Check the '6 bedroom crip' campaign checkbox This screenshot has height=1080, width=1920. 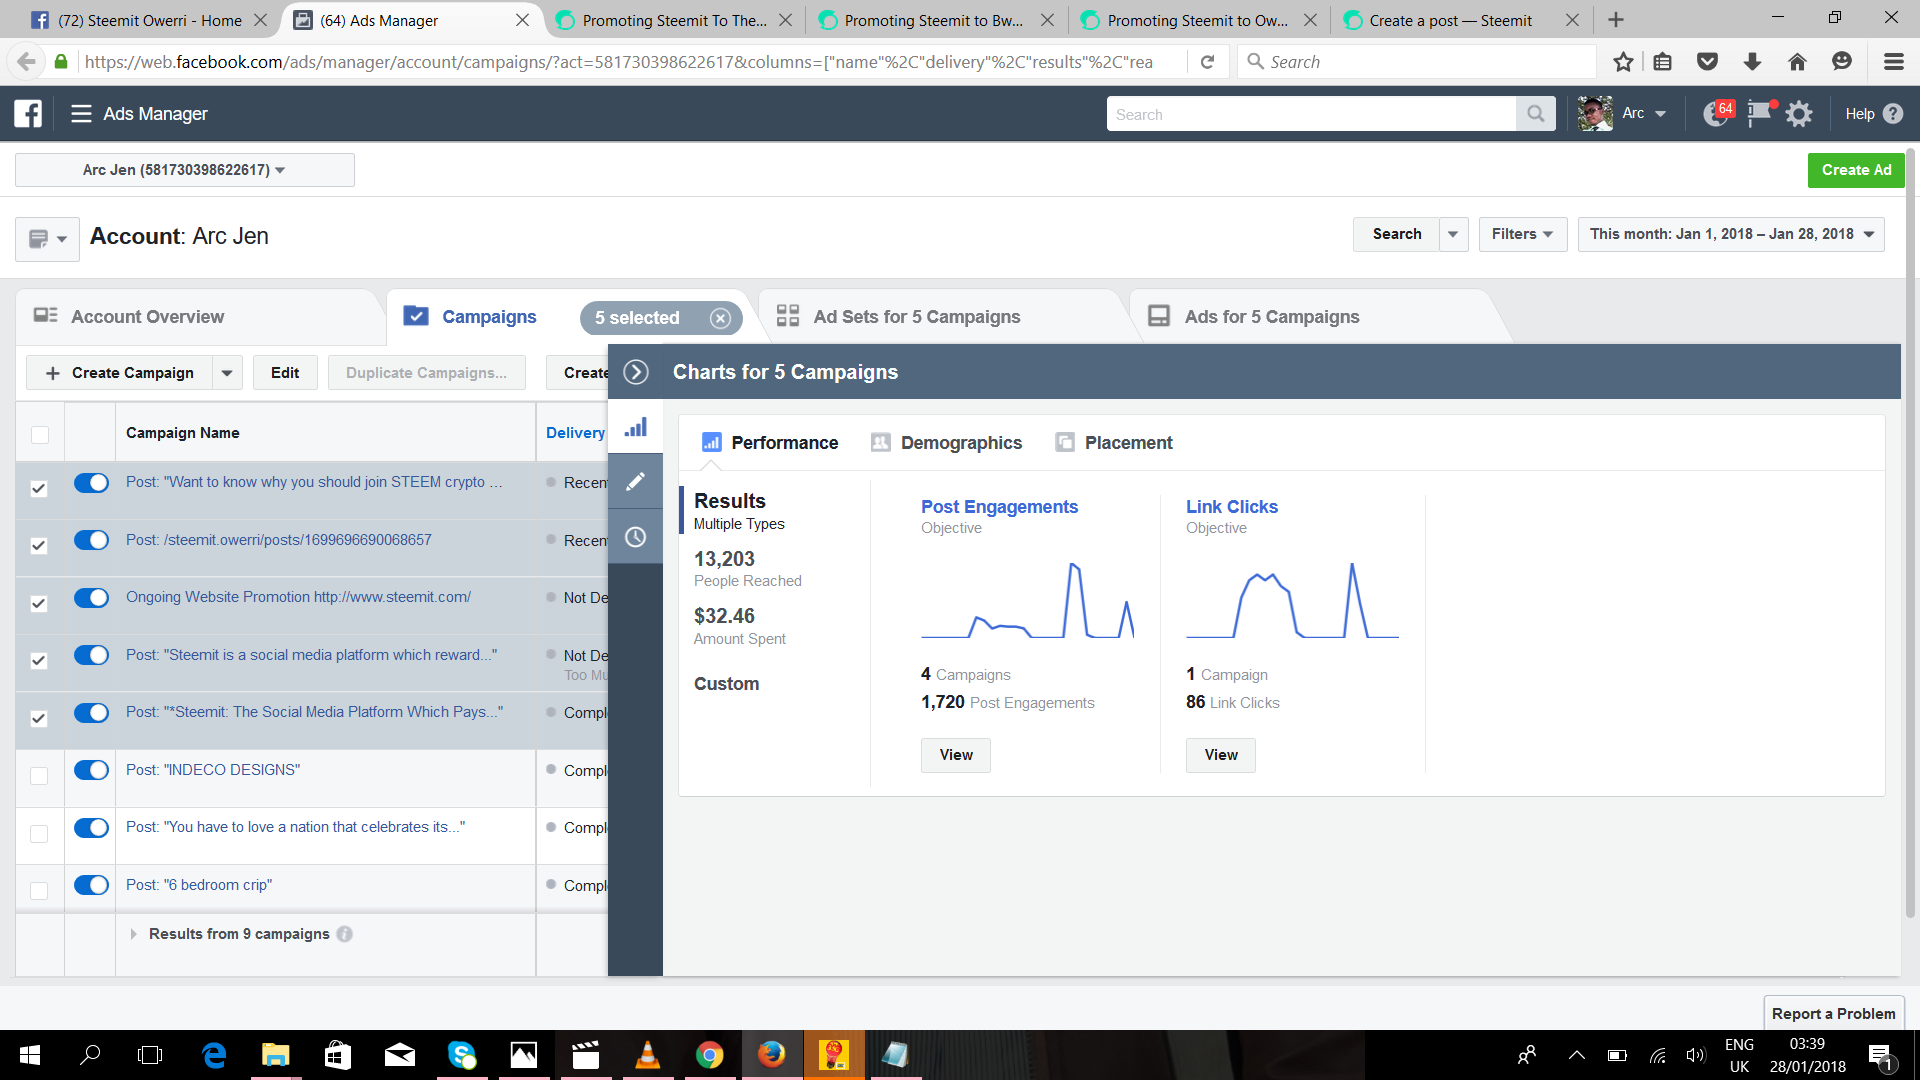click(39, 891)
